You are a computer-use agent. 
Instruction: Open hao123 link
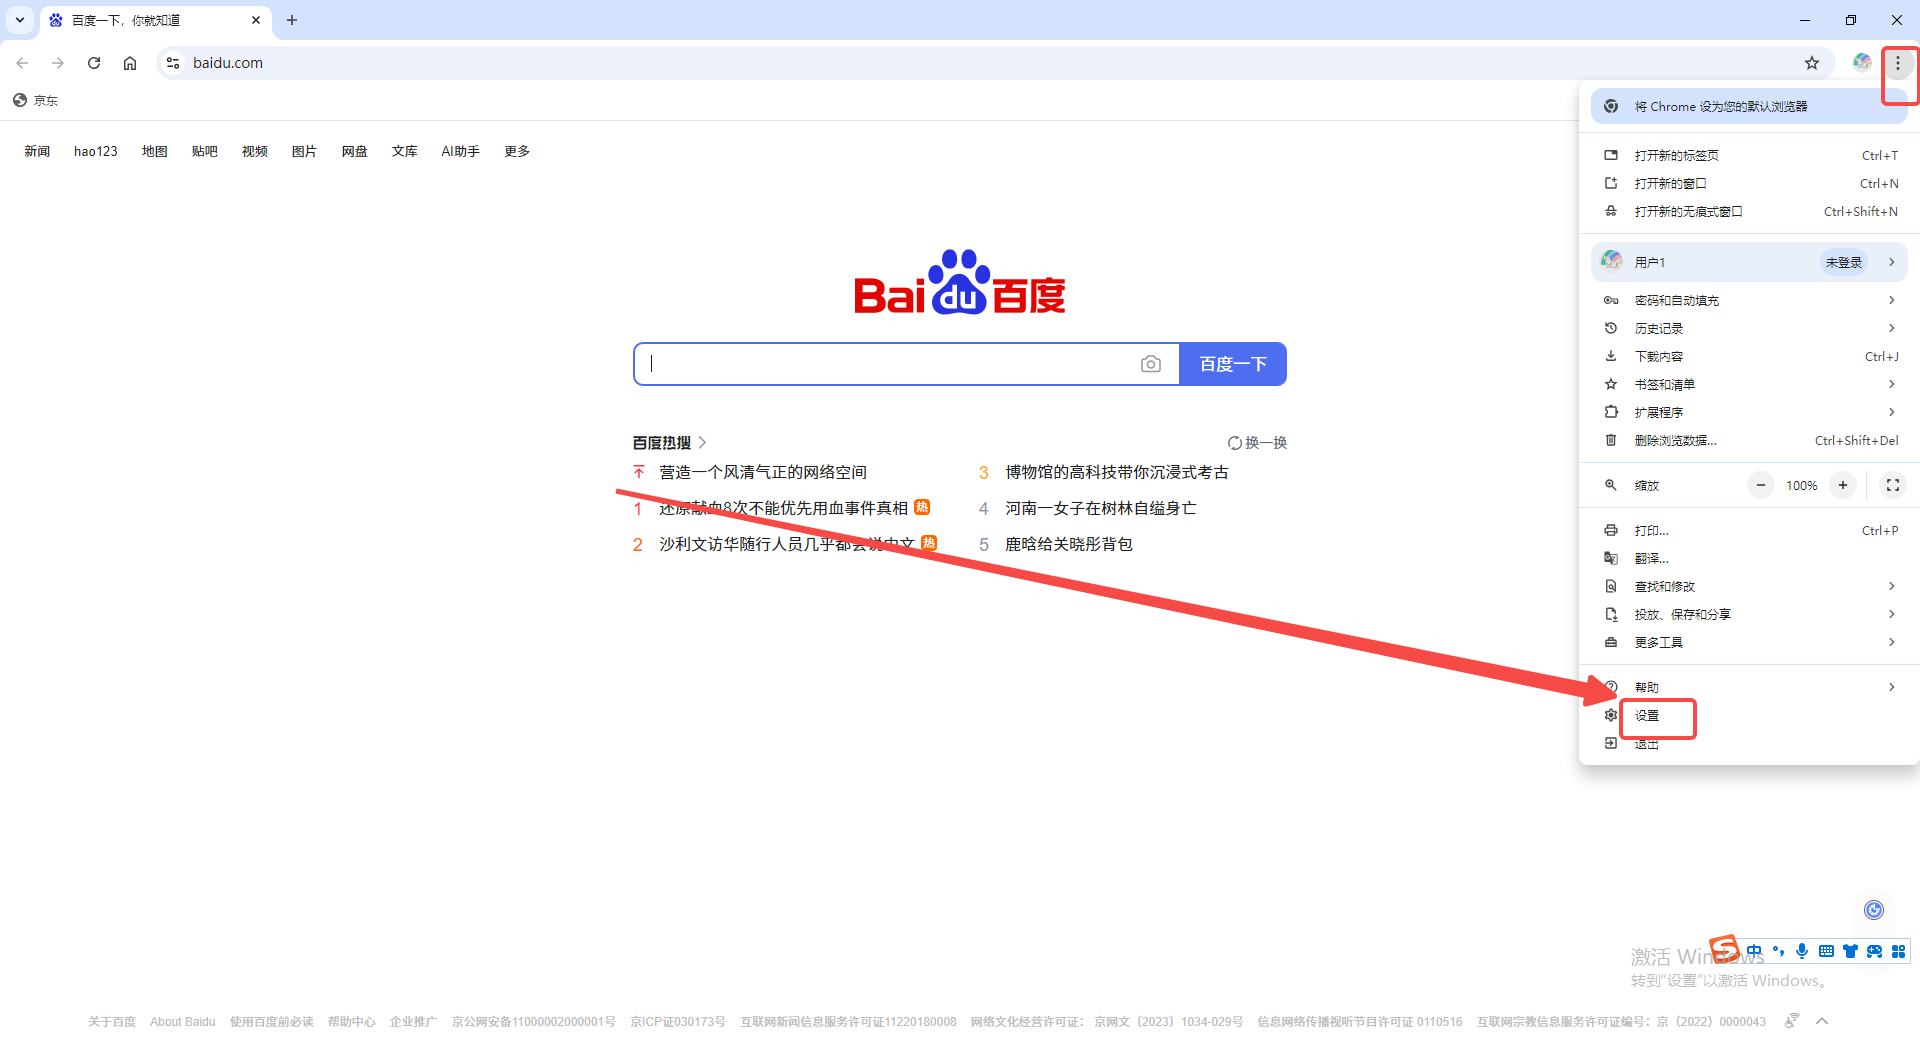96,152
